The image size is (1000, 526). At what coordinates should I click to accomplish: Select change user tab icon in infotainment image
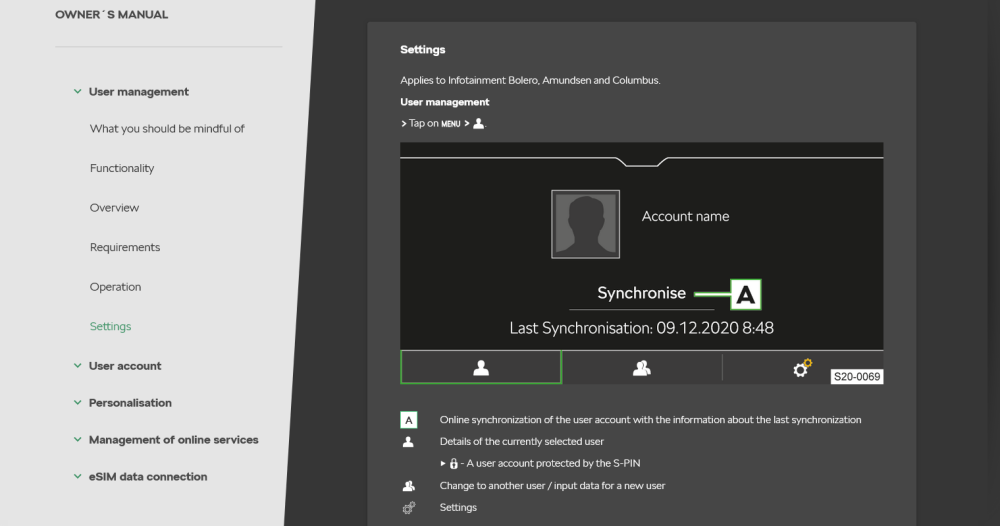(642, 368)
